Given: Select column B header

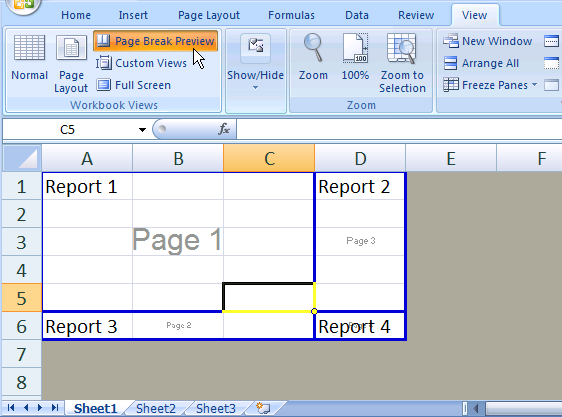Looking at the screenshot, I should coord(178,158).
